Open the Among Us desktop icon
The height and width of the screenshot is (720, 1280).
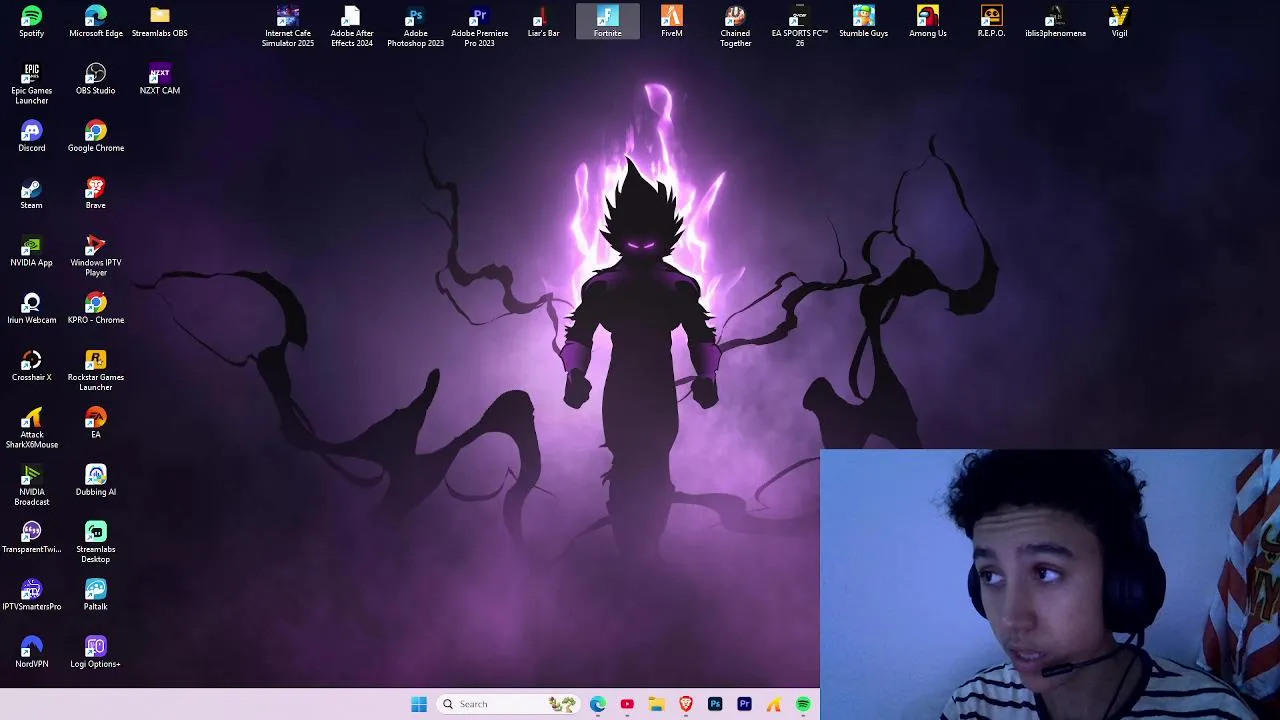pos(927,22)
